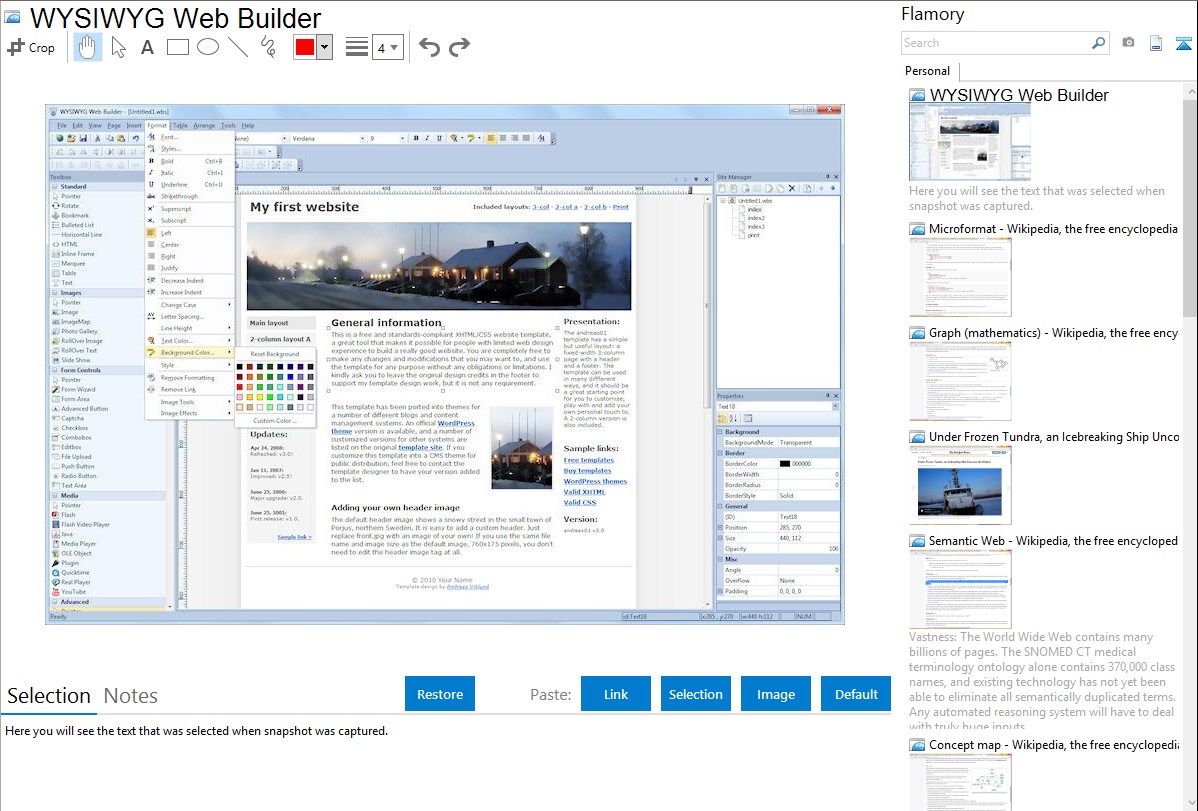Open the Semantic Web - Wikipedia snapshot title
This screenshot has width=1198, height=811.
[1053, 540]
